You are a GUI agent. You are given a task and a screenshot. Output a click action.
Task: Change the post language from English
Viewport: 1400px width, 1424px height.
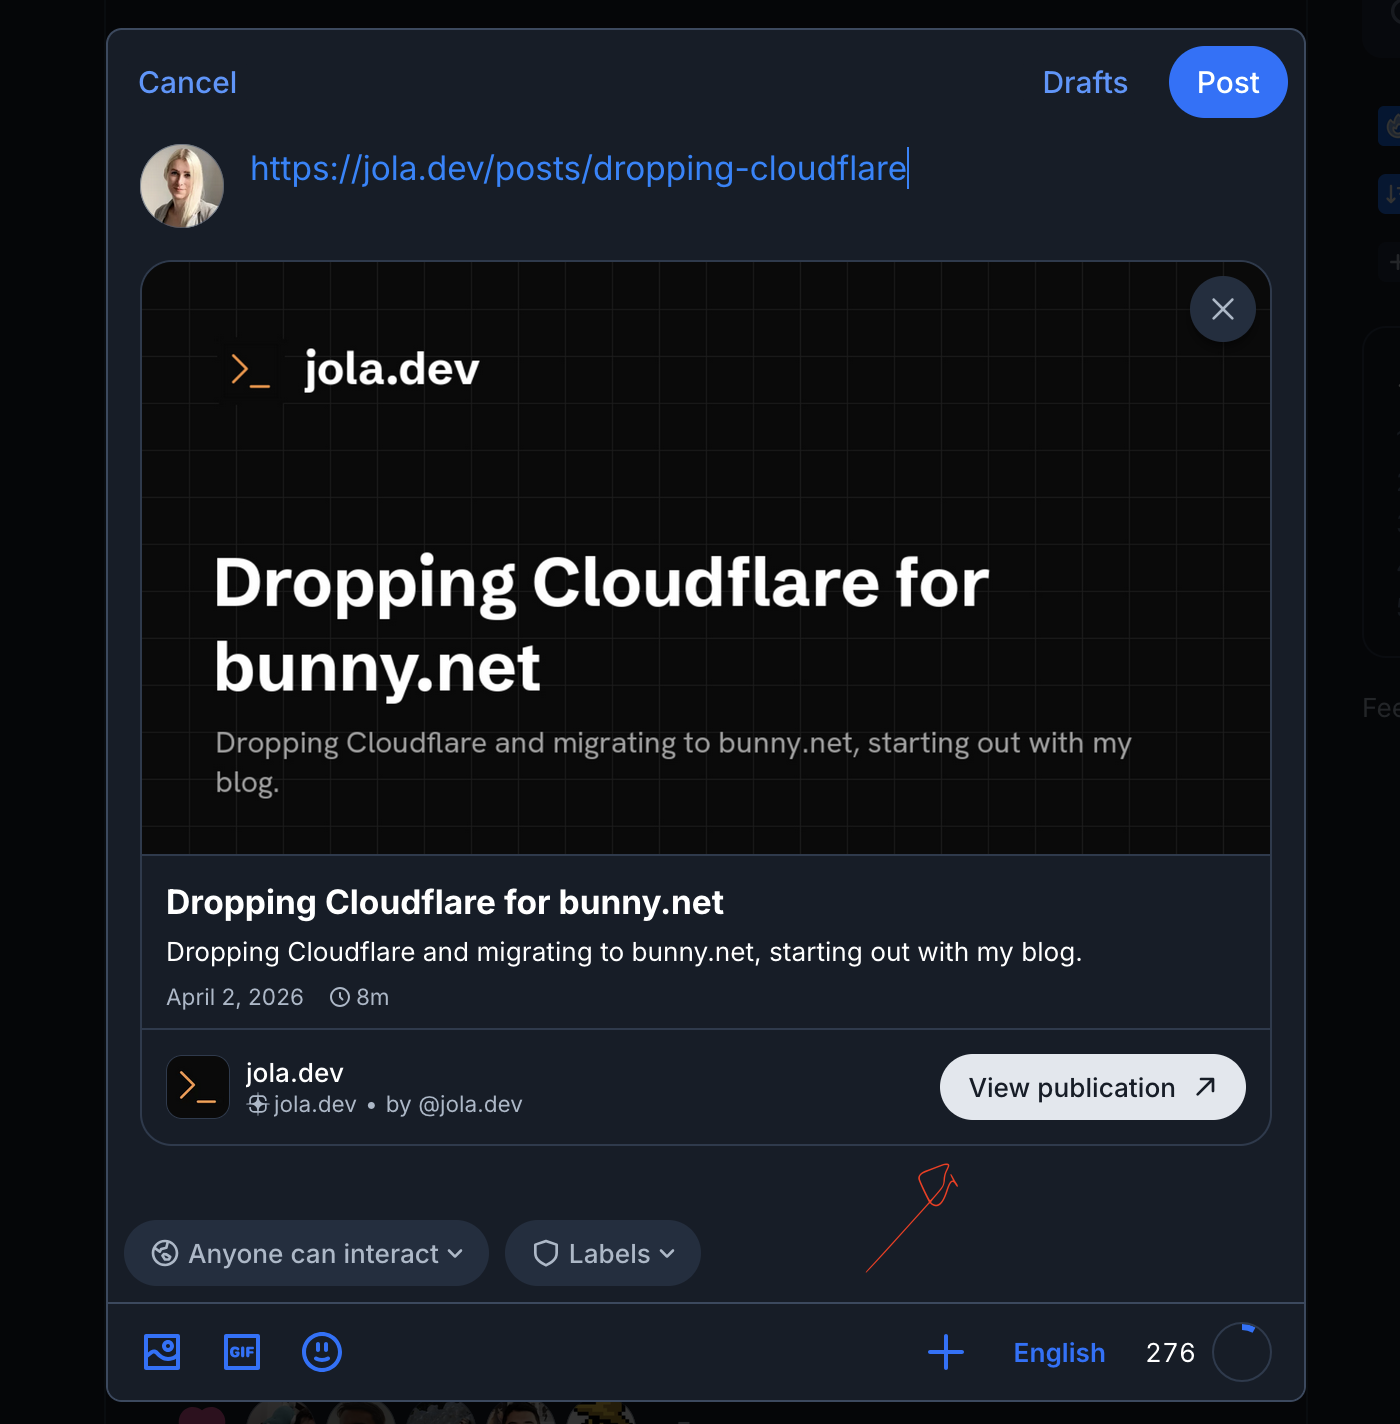coord(1059,1352)
